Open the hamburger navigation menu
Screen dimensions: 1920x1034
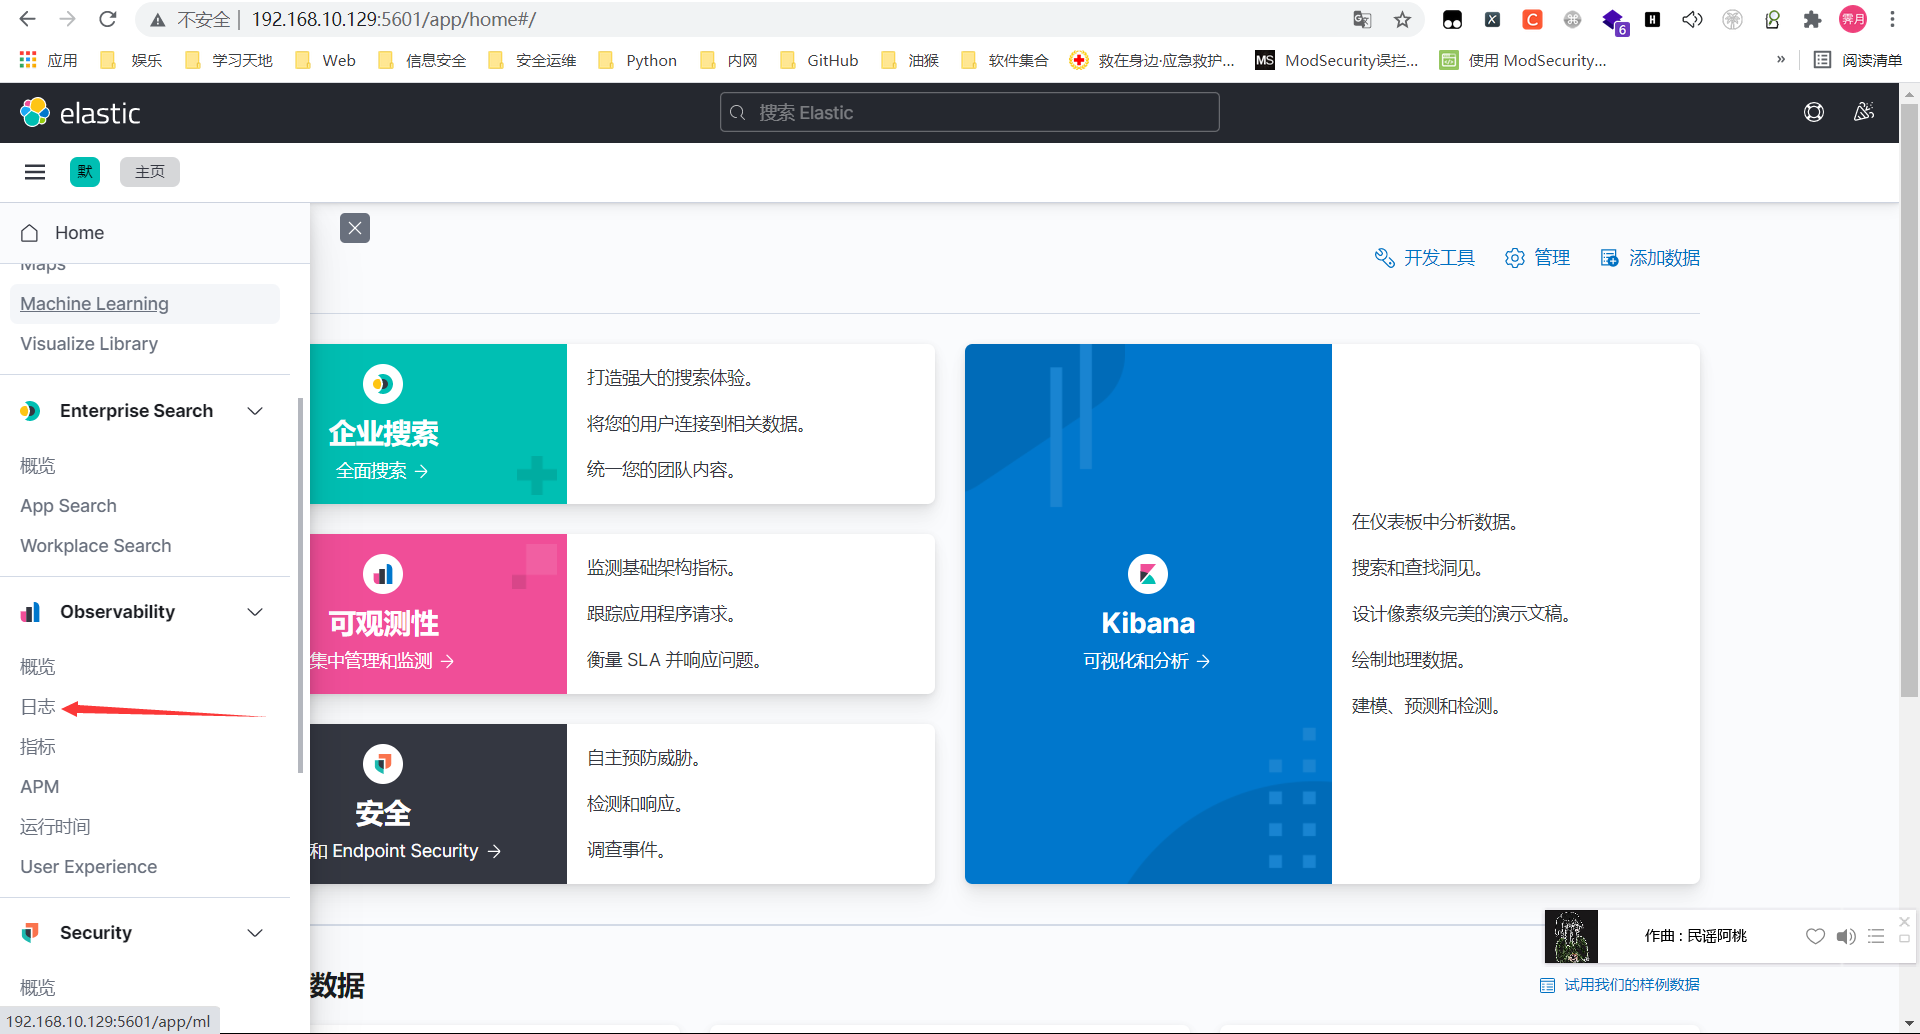tap(35, 172)
